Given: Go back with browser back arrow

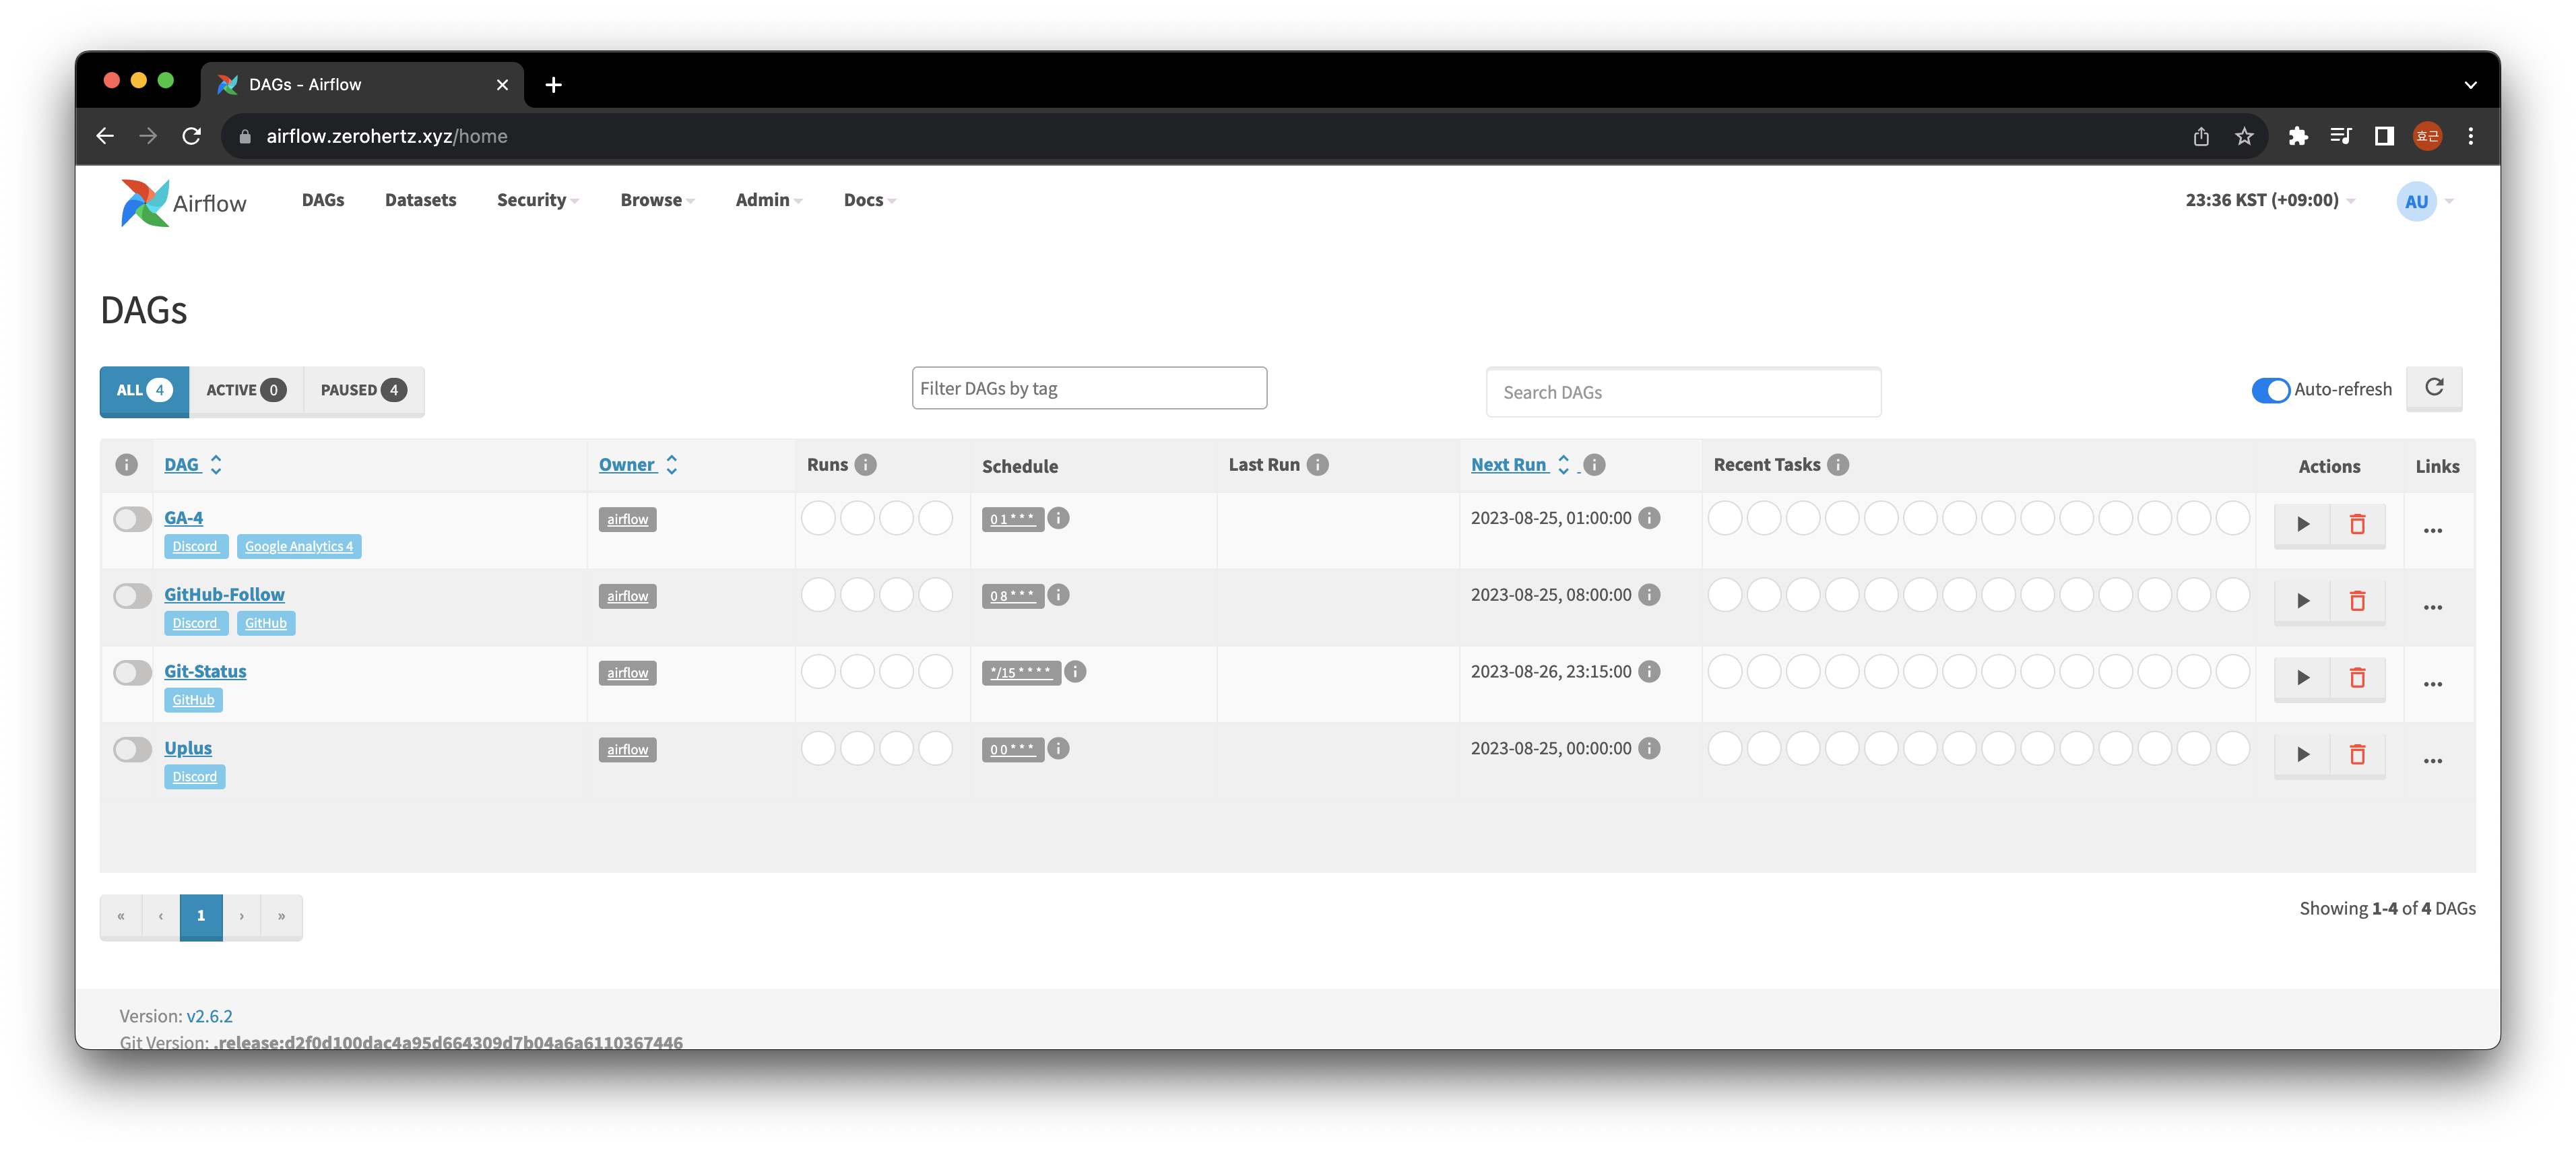Looking at the screenshot, I should (105, 136).
